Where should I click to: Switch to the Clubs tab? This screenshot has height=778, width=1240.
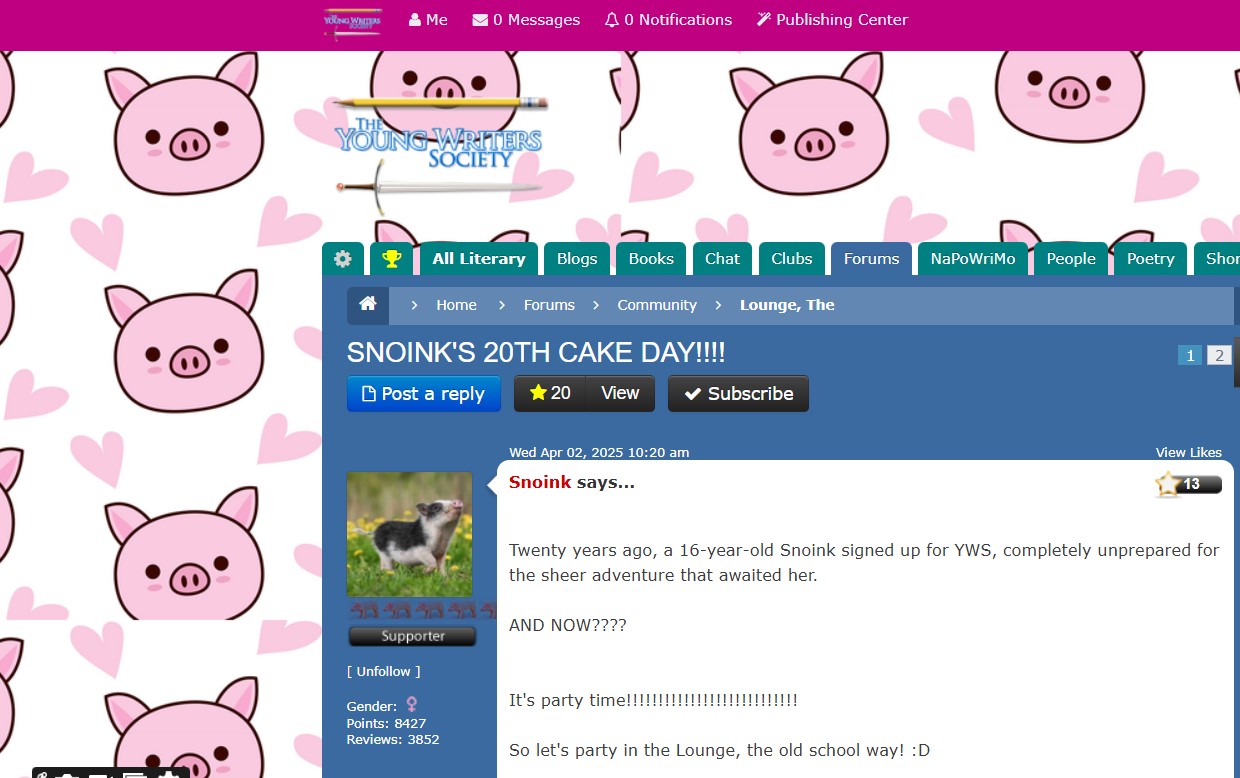click(x=792, y=259)
